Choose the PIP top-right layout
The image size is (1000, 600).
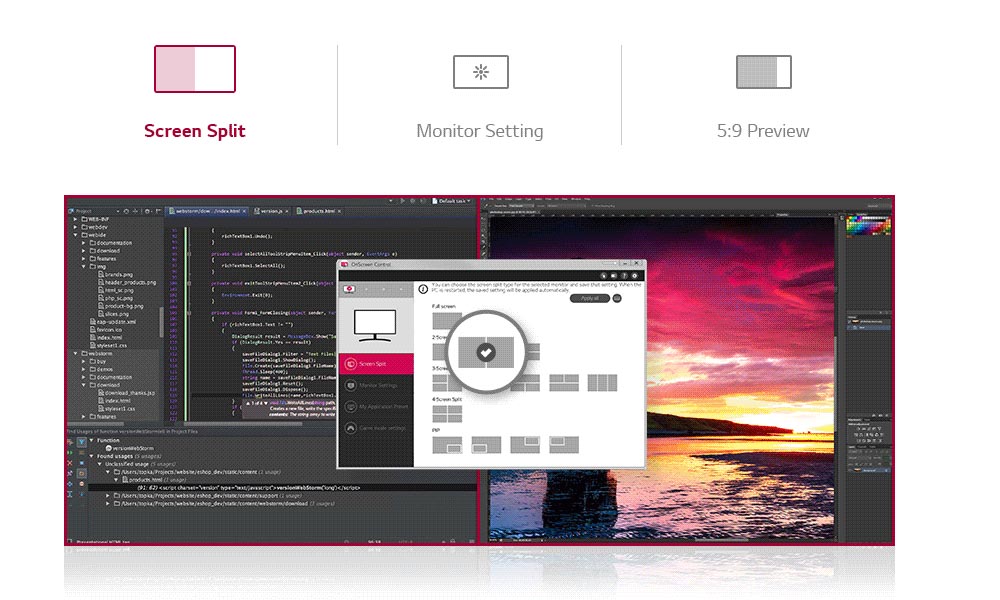pos(525,444)
